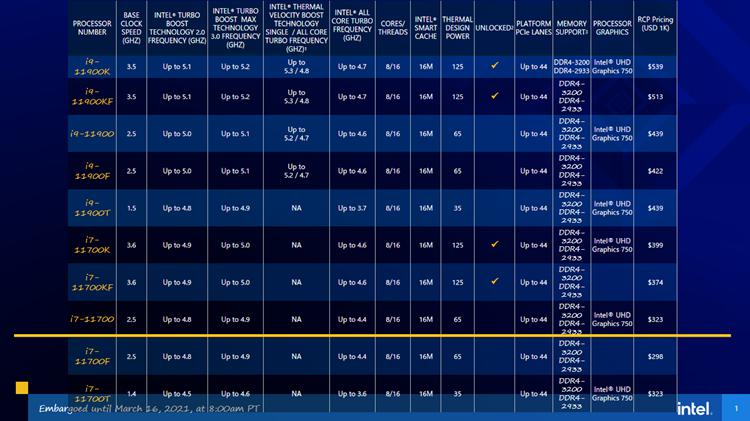Image resolution: width=750 pixels, height=421 pixels.
Task: Select the 'CORES/THREADS' column header
Action: click(x=393, y=28)
